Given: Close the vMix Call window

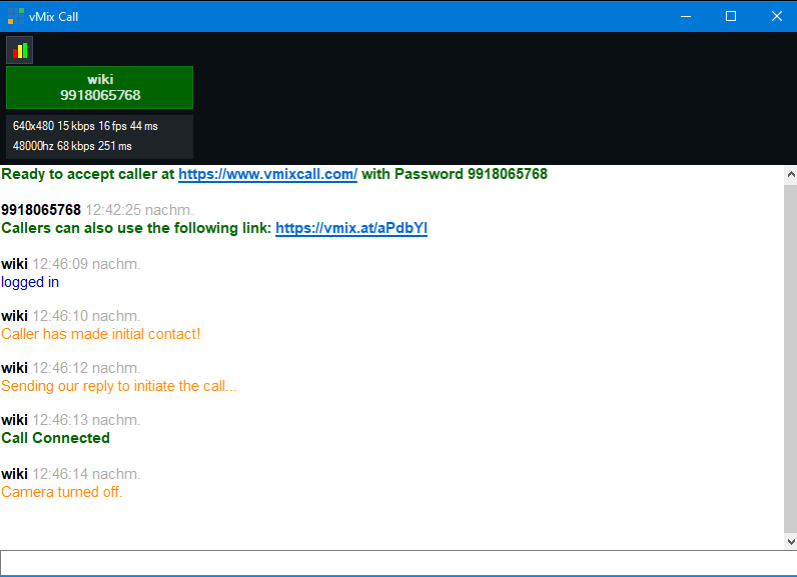Looking at the screenshot, I should point(776,16).
